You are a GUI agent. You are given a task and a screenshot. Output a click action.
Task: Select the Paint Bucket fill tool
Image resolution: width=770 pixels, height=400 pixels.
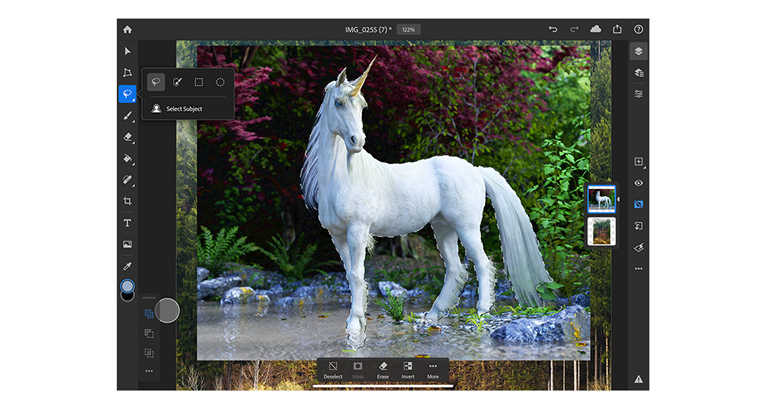pyautogui.click(x=128, y=158)
